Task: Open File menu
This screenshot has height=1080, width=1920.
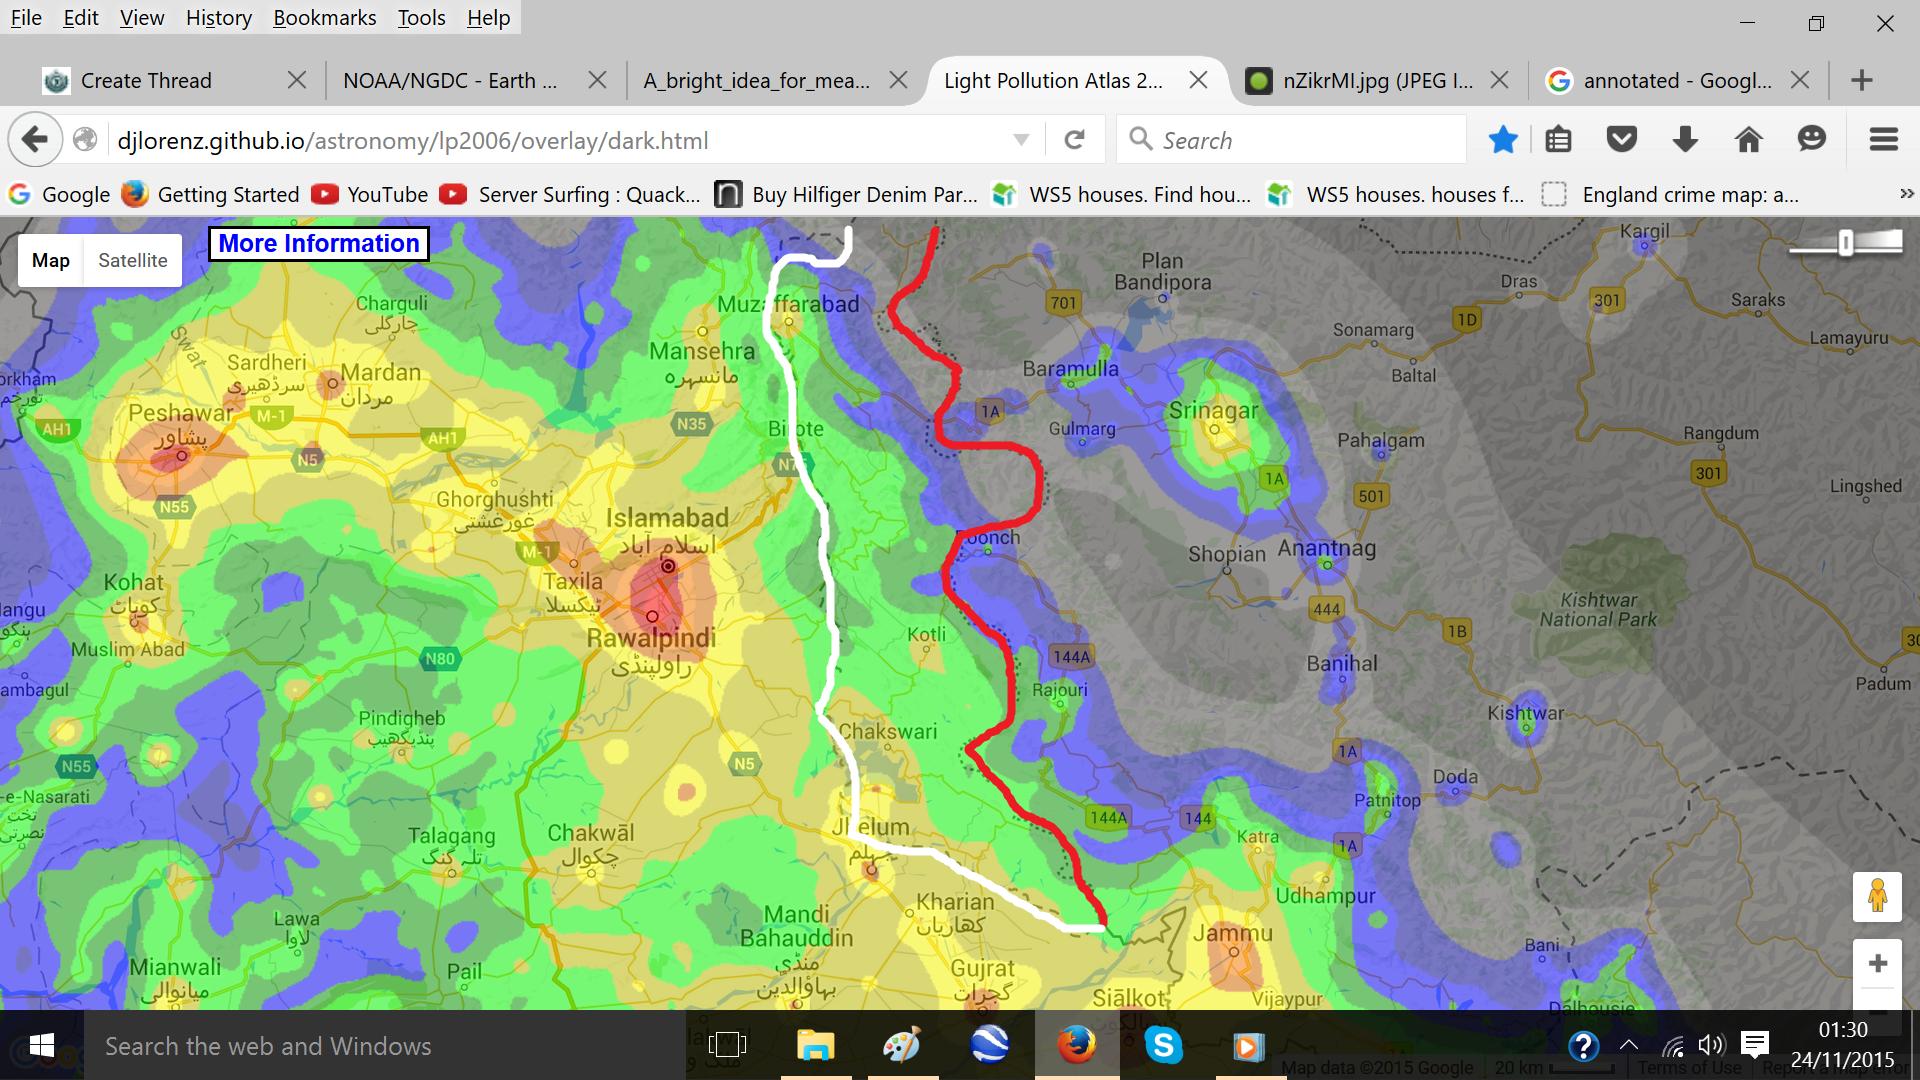Action: click(x=26, y=18)
